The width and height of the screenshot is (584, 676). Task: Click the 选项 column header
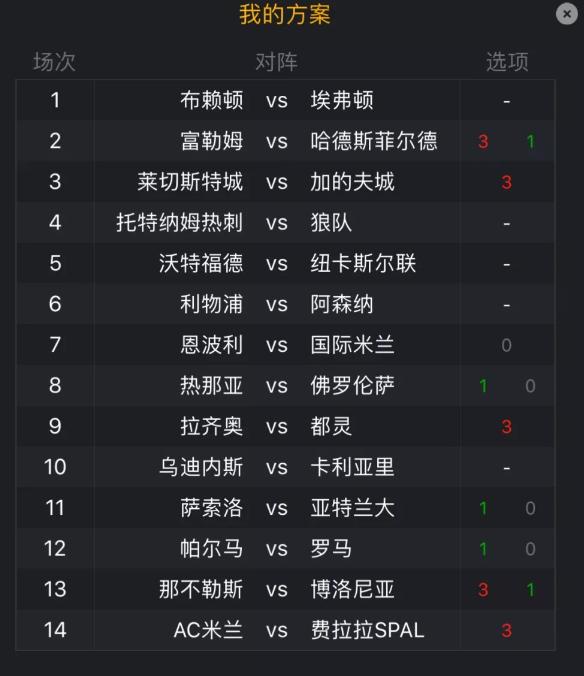pos(507,62)
